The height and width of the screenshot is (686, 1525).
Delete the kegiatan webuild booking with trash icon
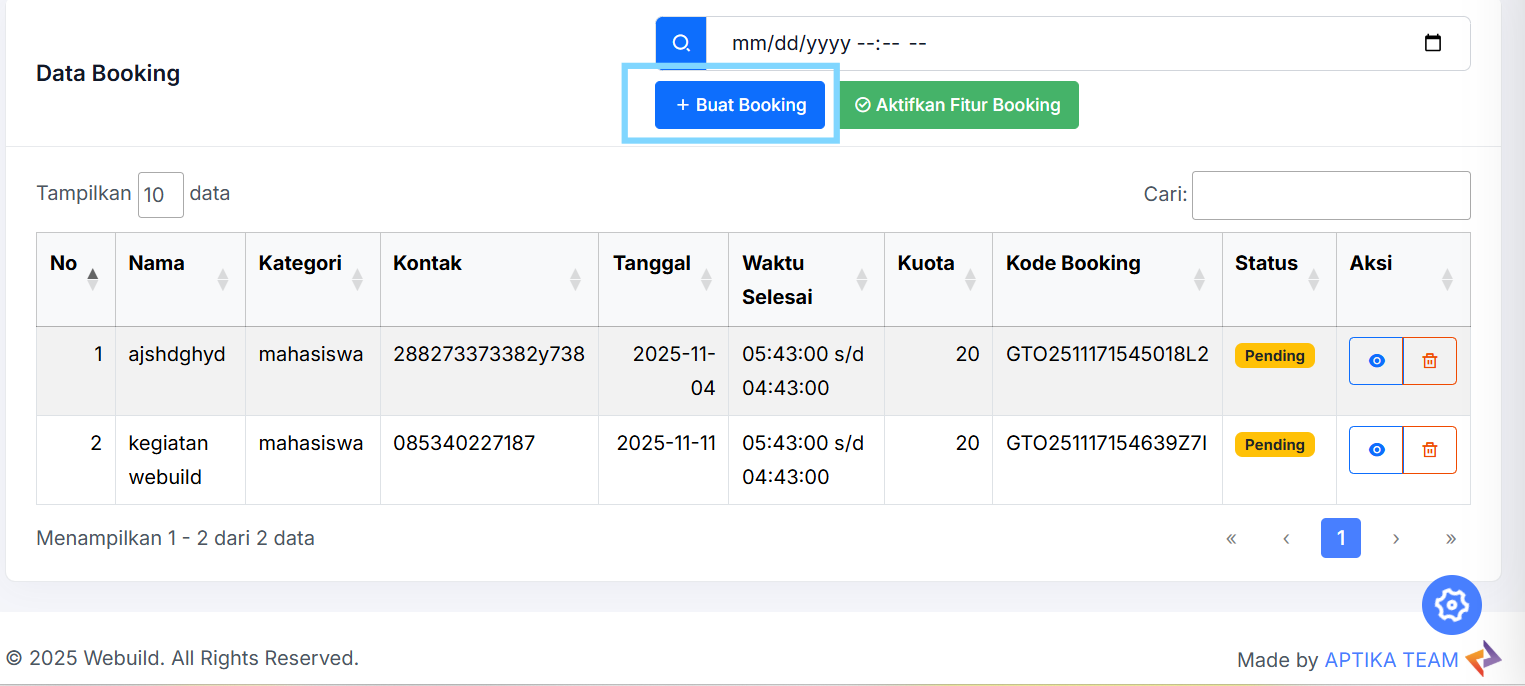click(1429, 450)
